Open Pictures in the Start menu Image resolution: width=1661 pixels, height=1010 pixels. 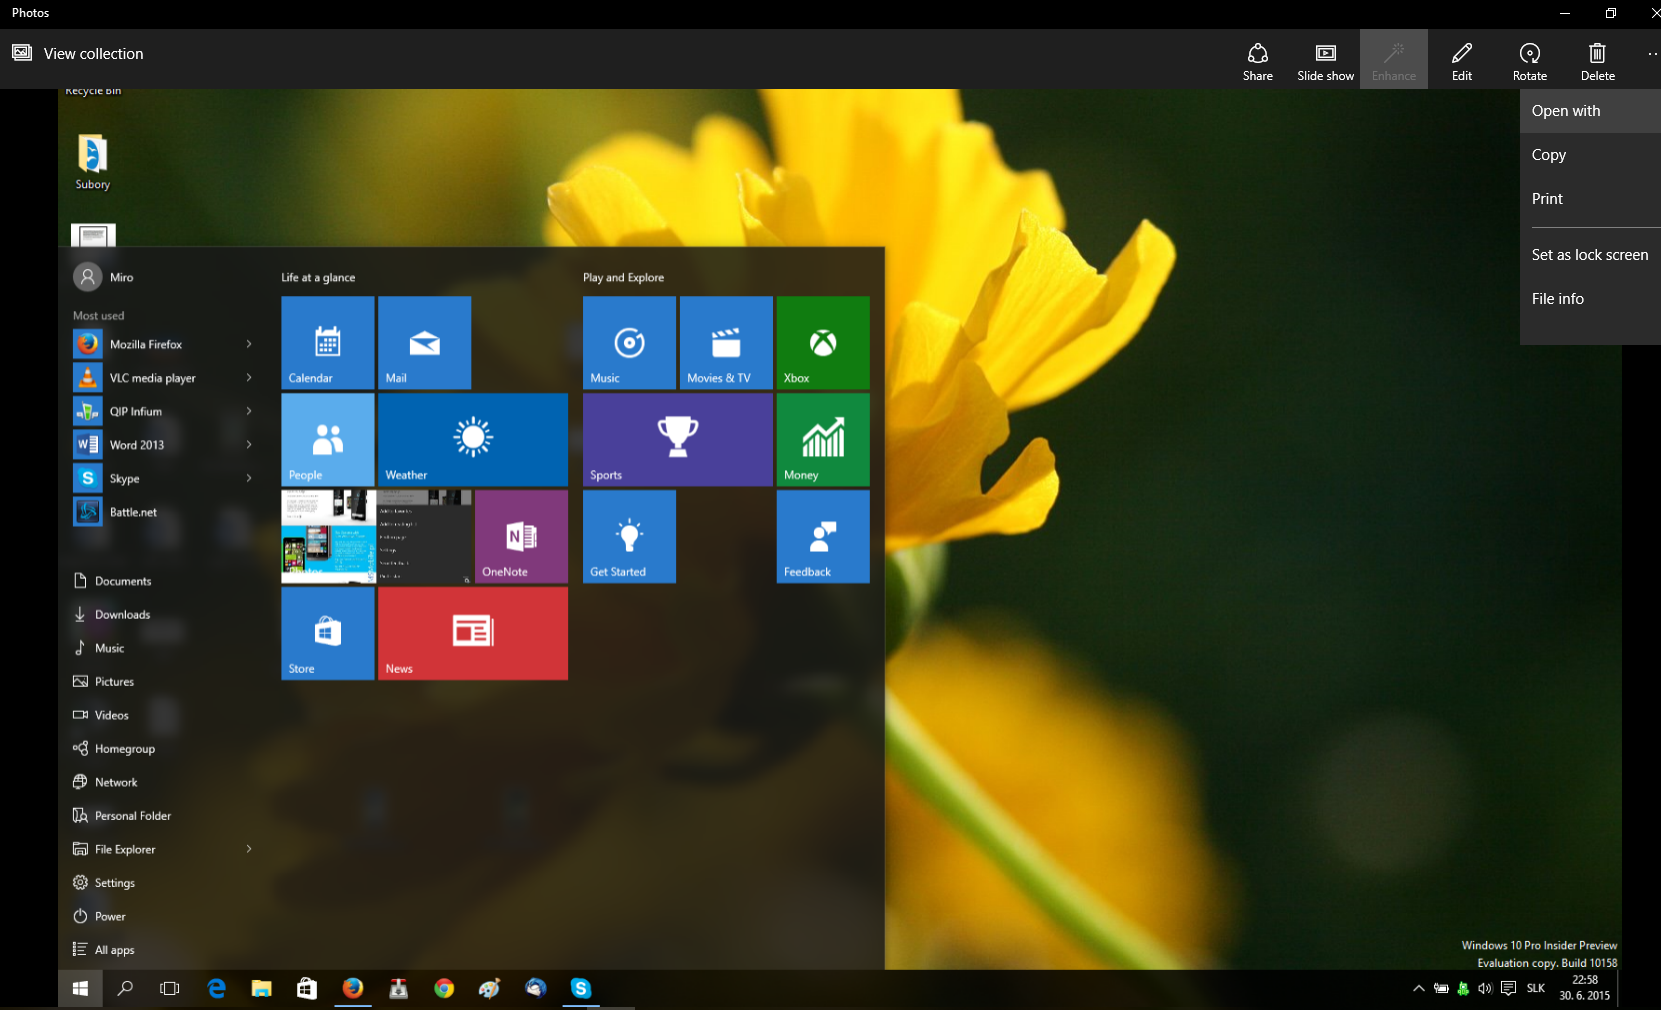(x=103, y=682)
